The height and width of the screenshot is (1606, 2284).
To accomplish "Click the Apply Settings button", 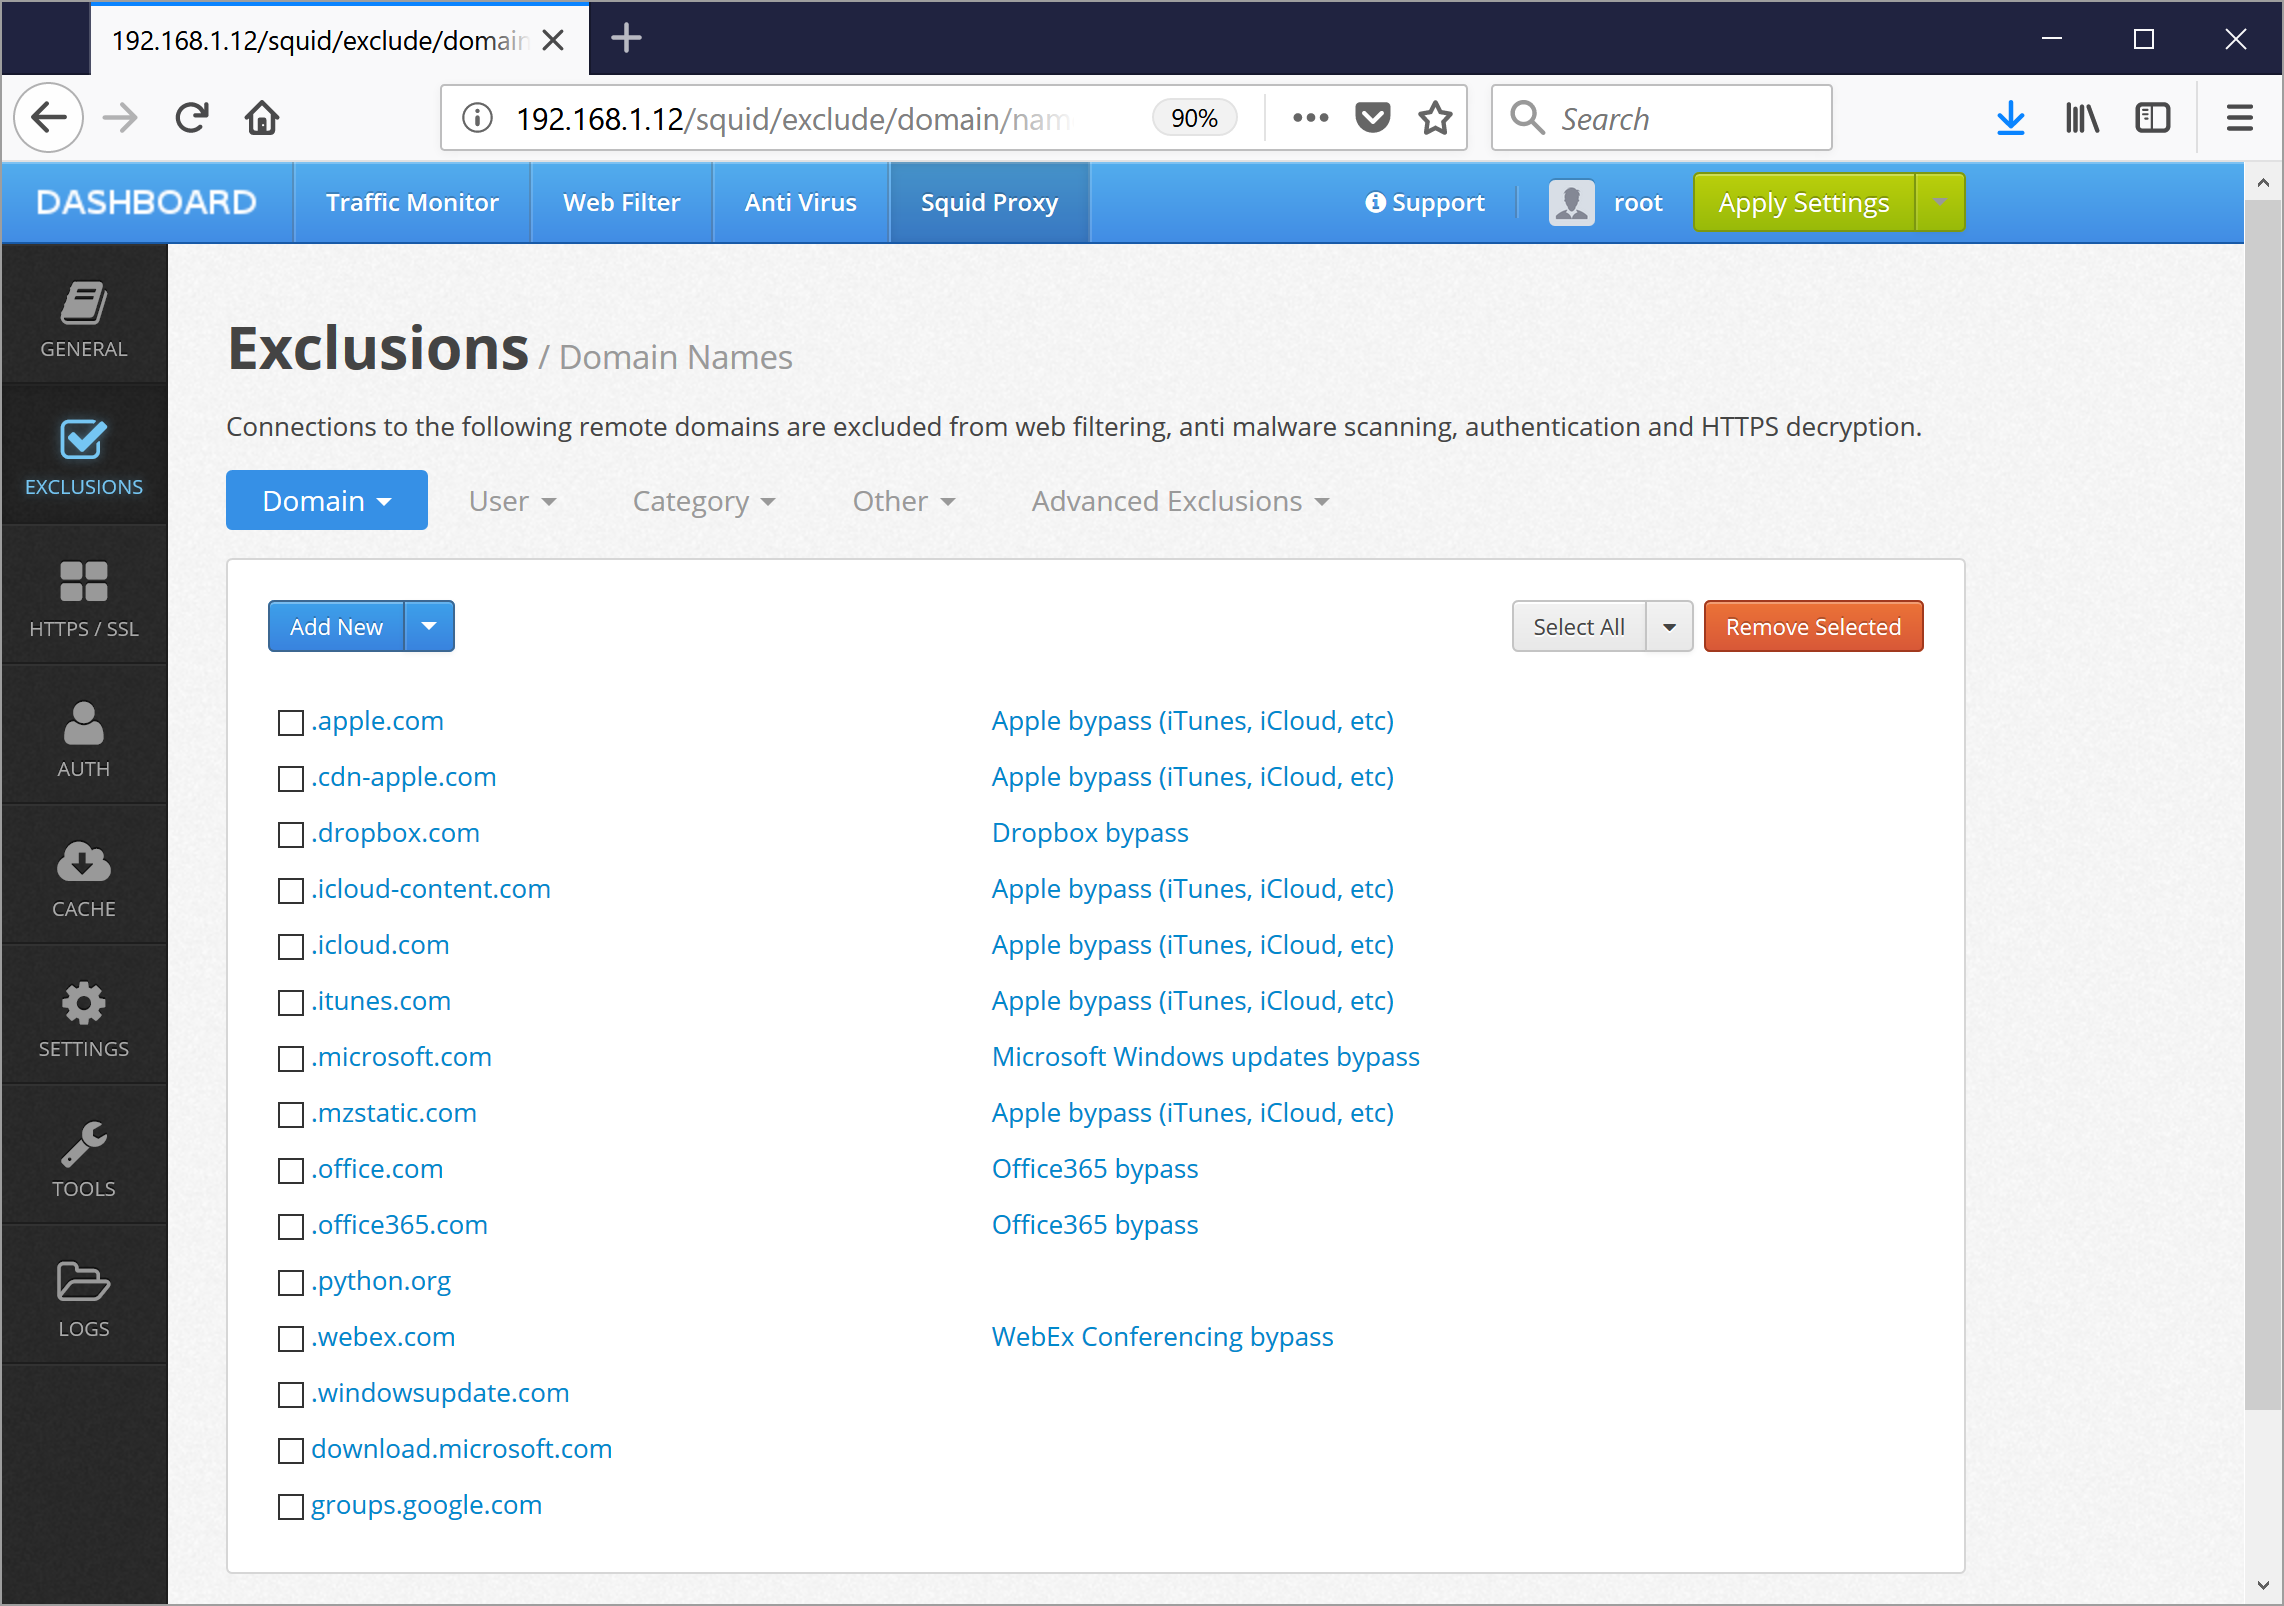I will tap(1803, 203).
